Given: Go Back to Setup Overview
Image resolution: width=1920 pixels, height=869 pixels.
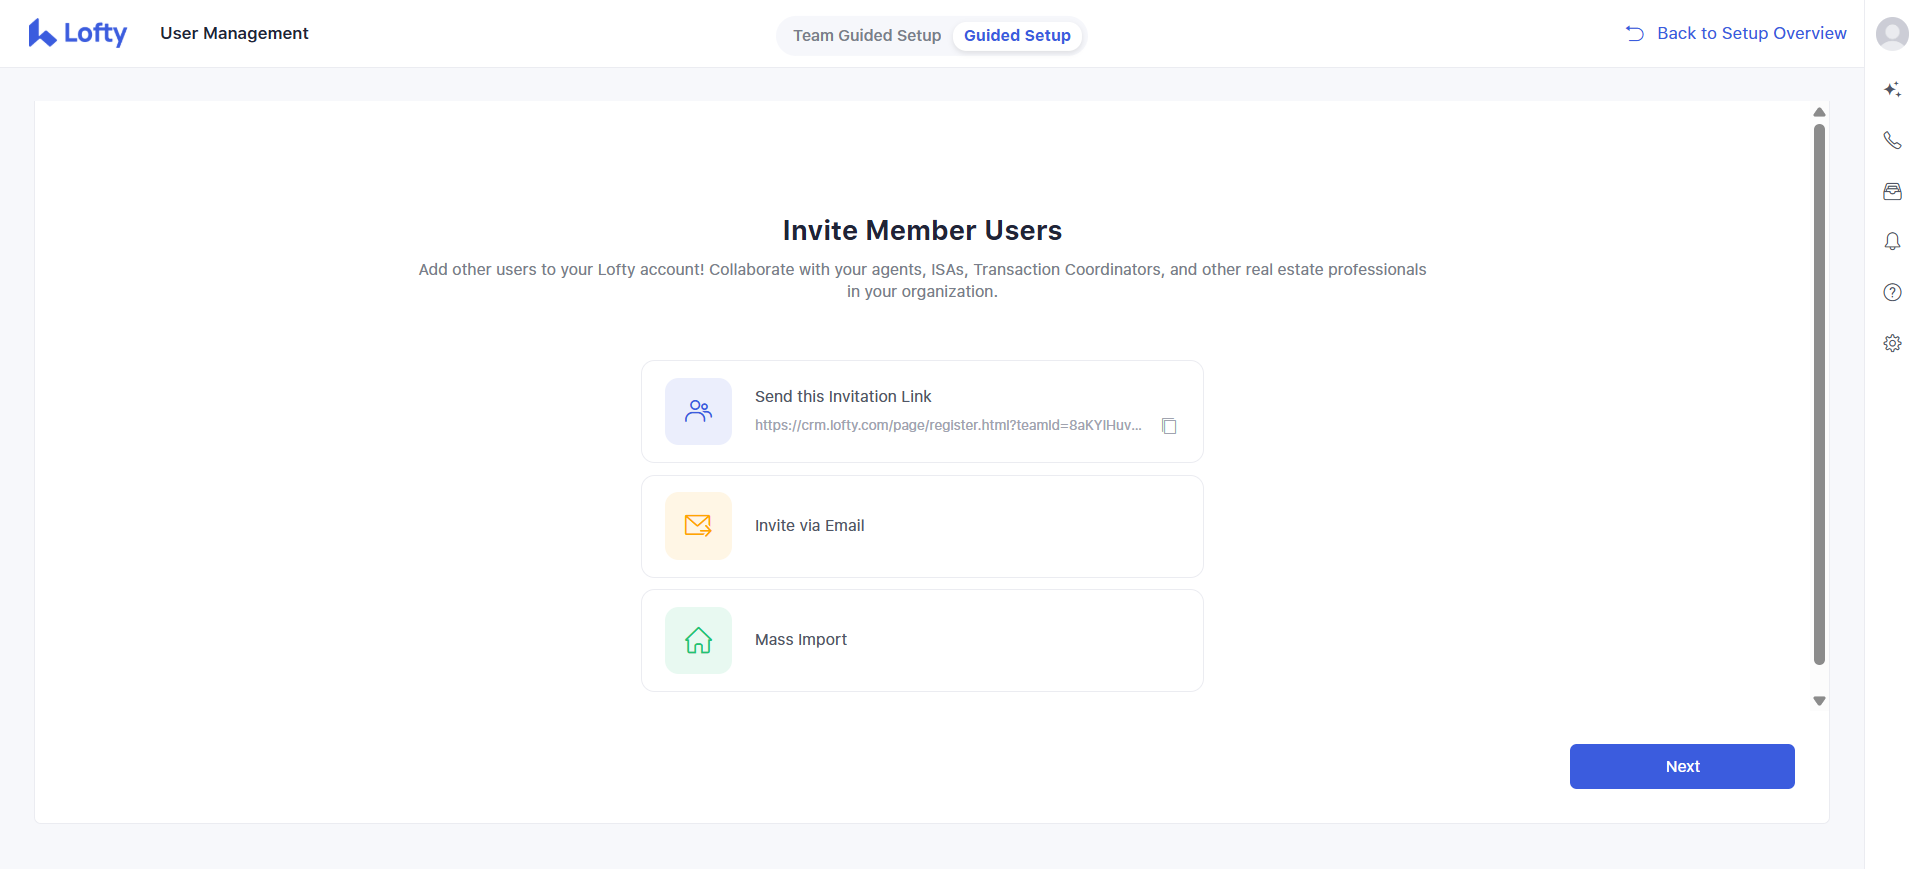Looking at the screenshot, I should (x=1737, y=34).
